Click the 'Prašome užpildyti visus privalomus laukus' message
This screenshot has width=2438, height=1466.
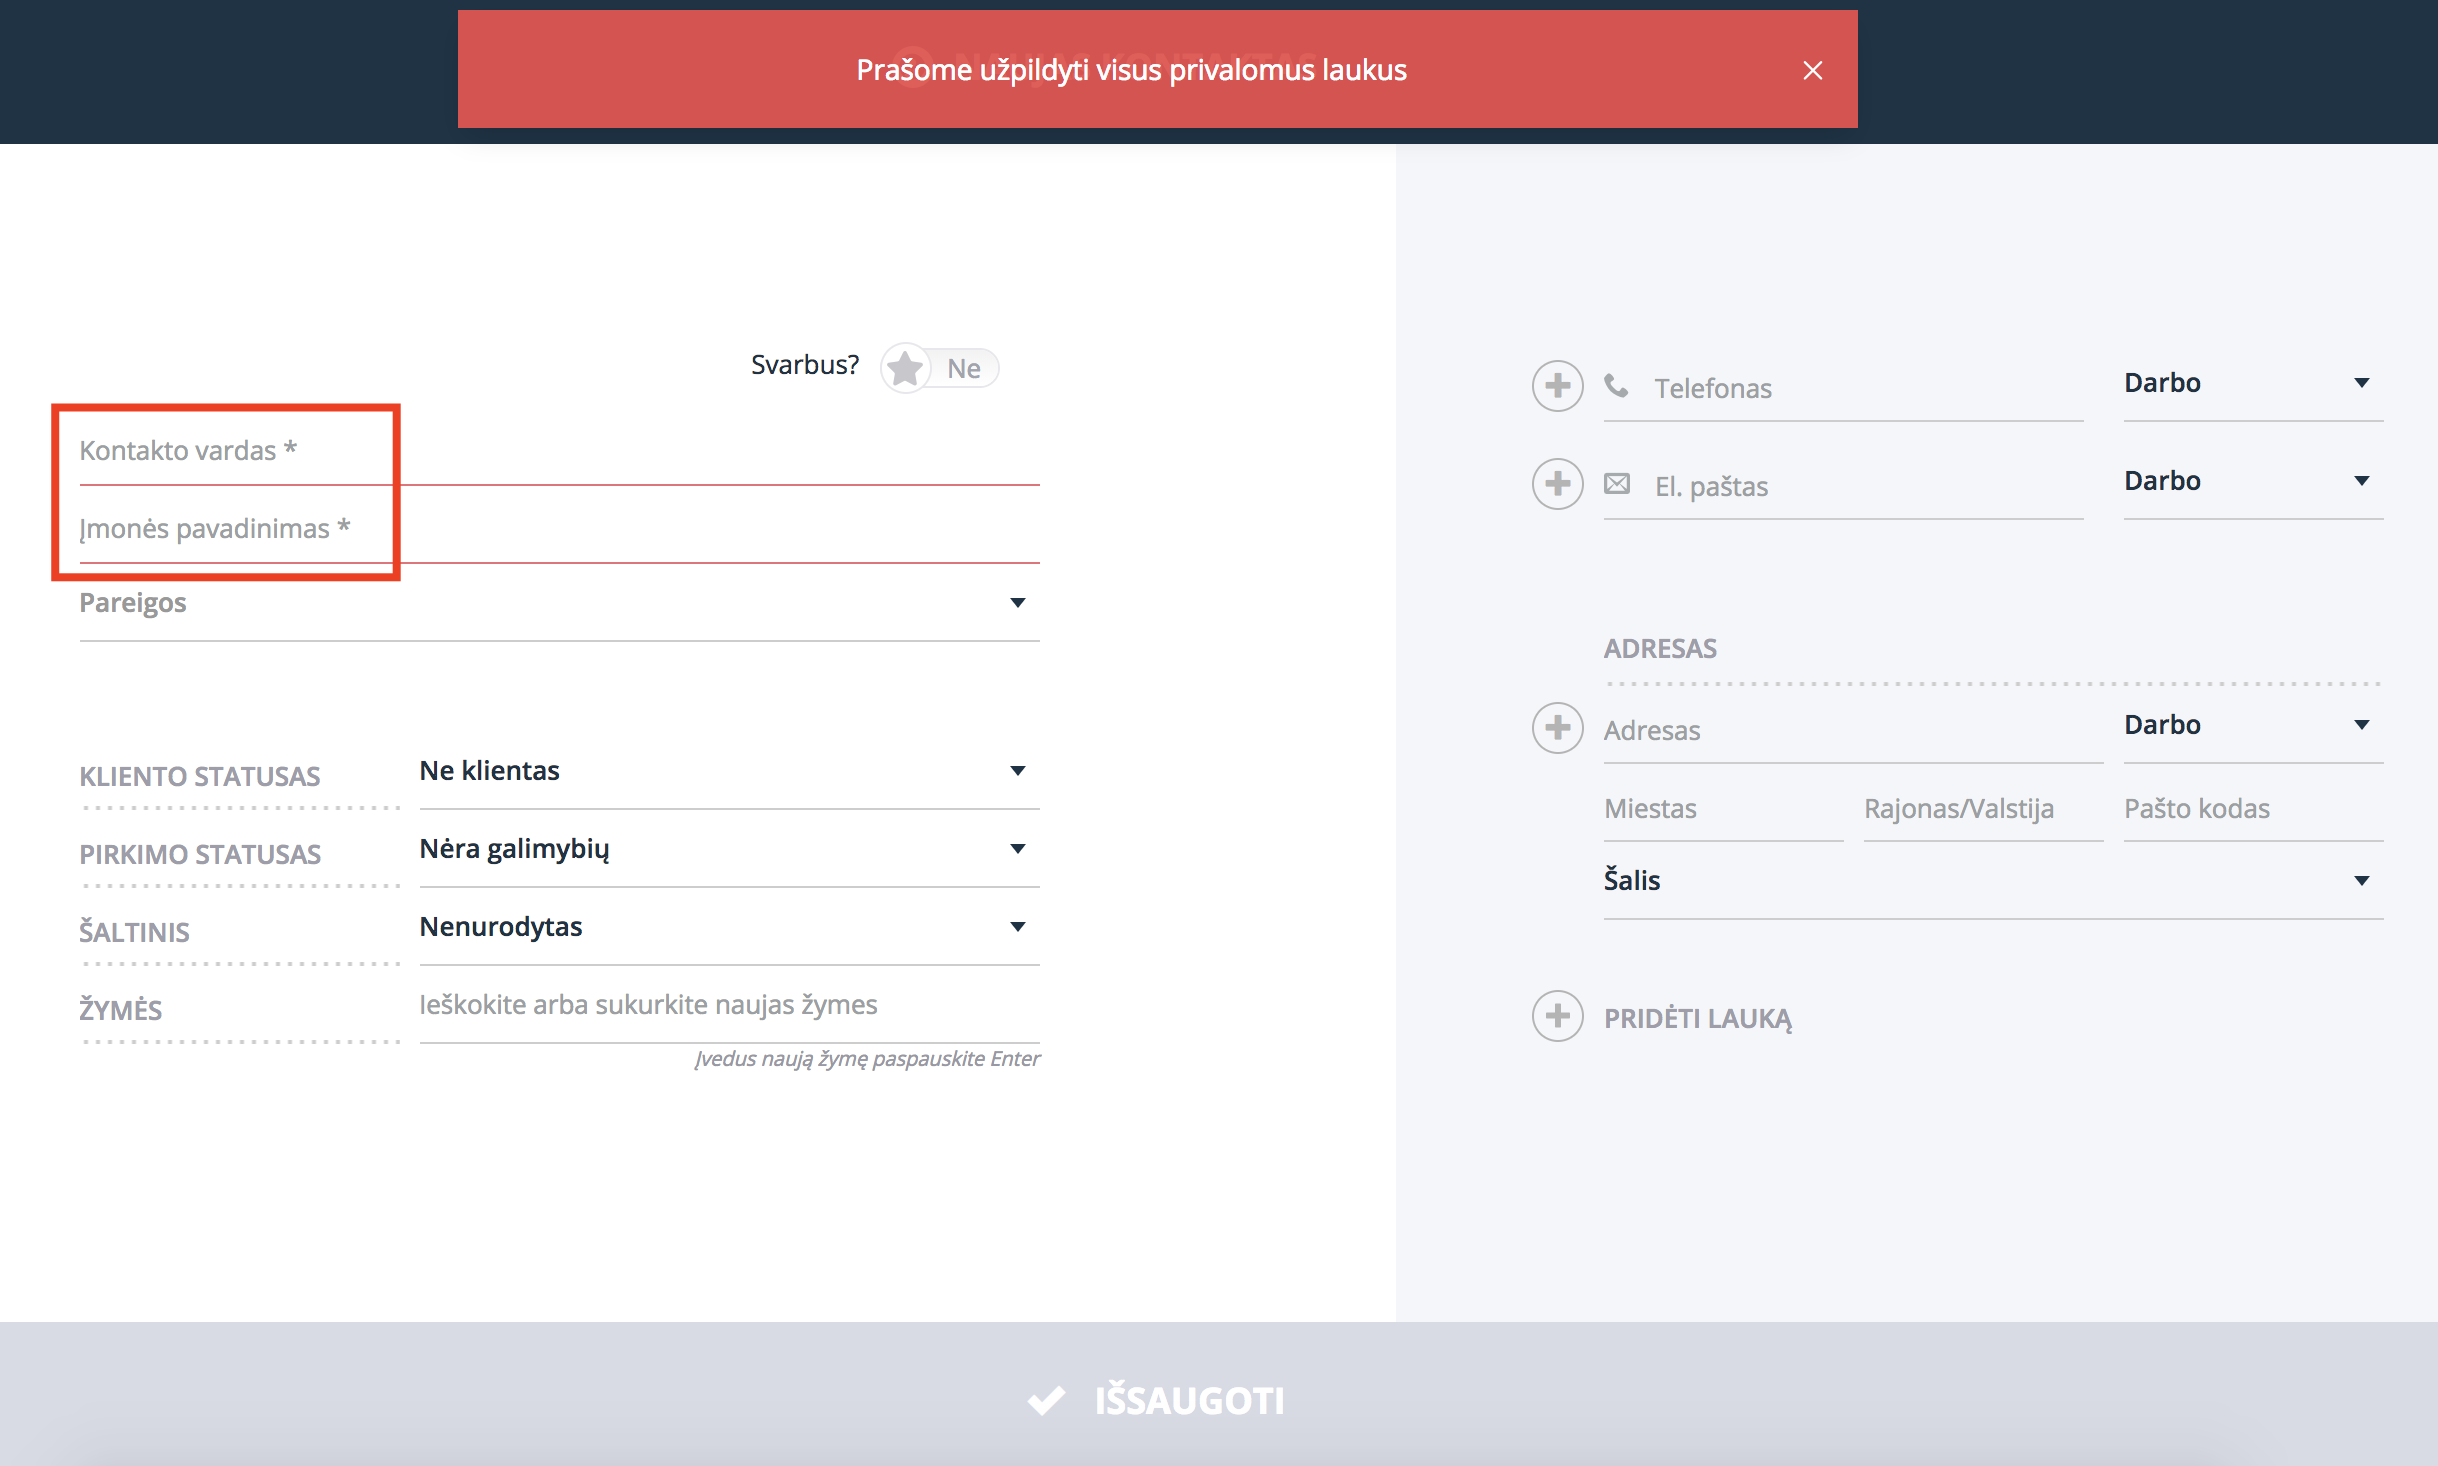1131,70
